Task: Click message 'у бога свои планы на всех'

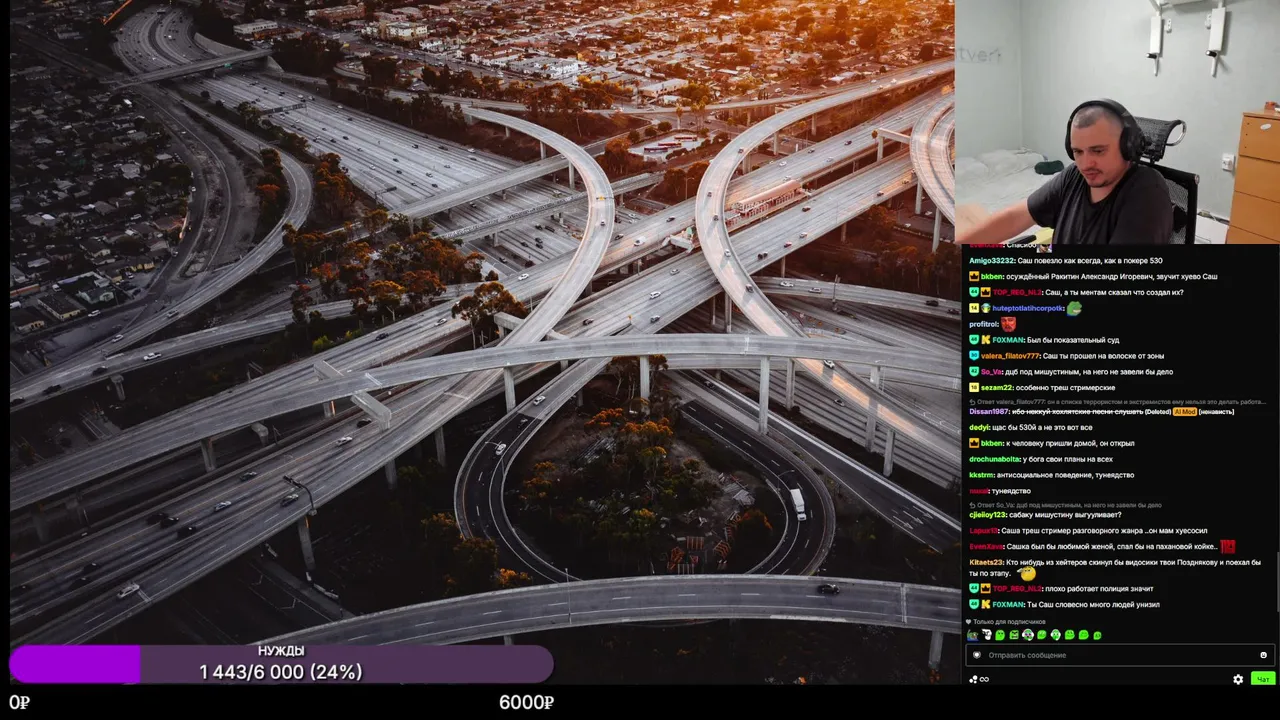Action: click(x=1068, y=459)
